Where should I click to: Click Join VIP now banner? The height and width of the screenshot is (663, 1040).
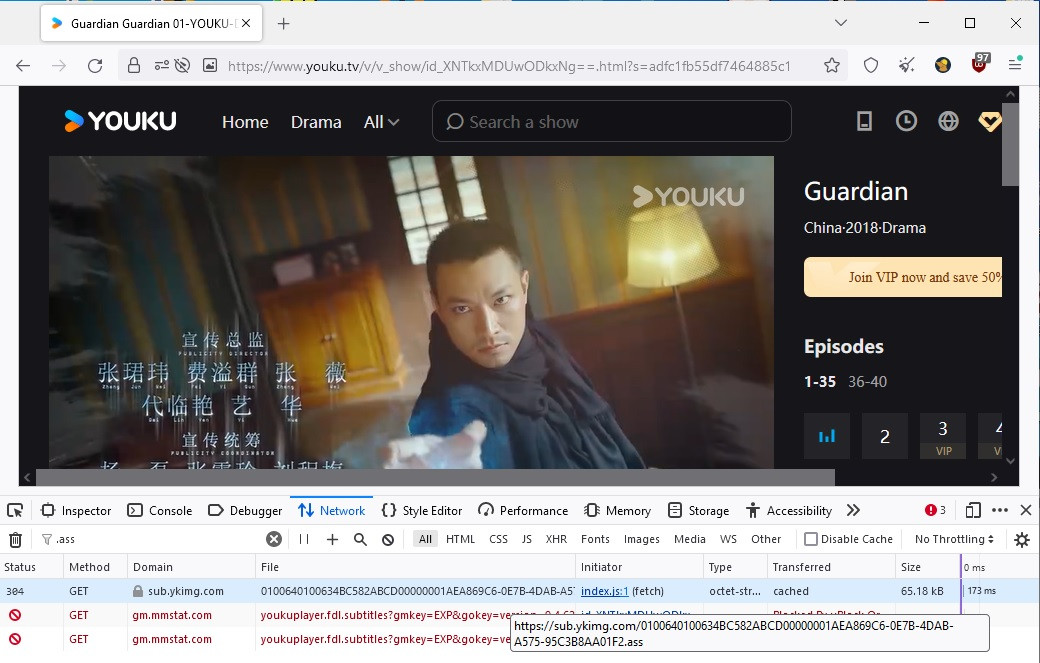(x=903, y=277)
